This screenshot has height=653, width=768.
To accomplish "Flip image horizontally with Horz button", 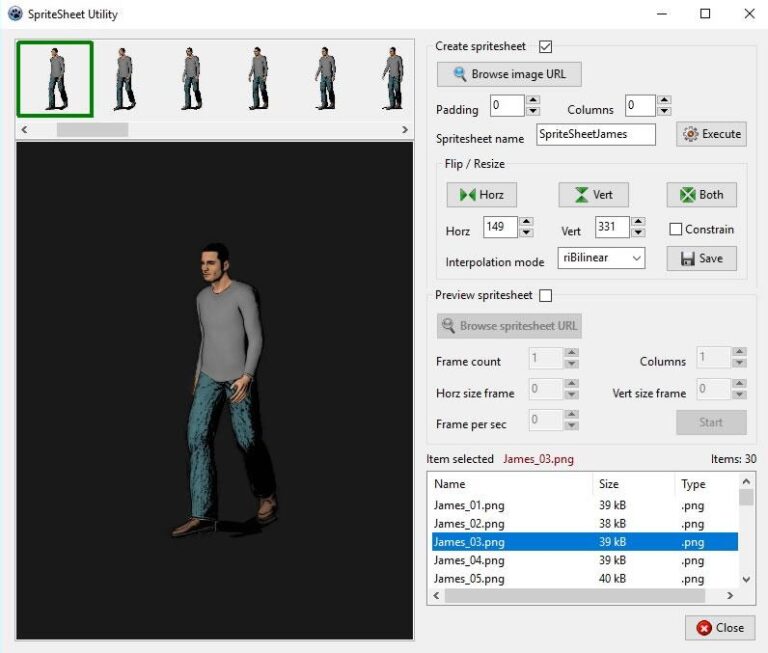I will point(481,194).
